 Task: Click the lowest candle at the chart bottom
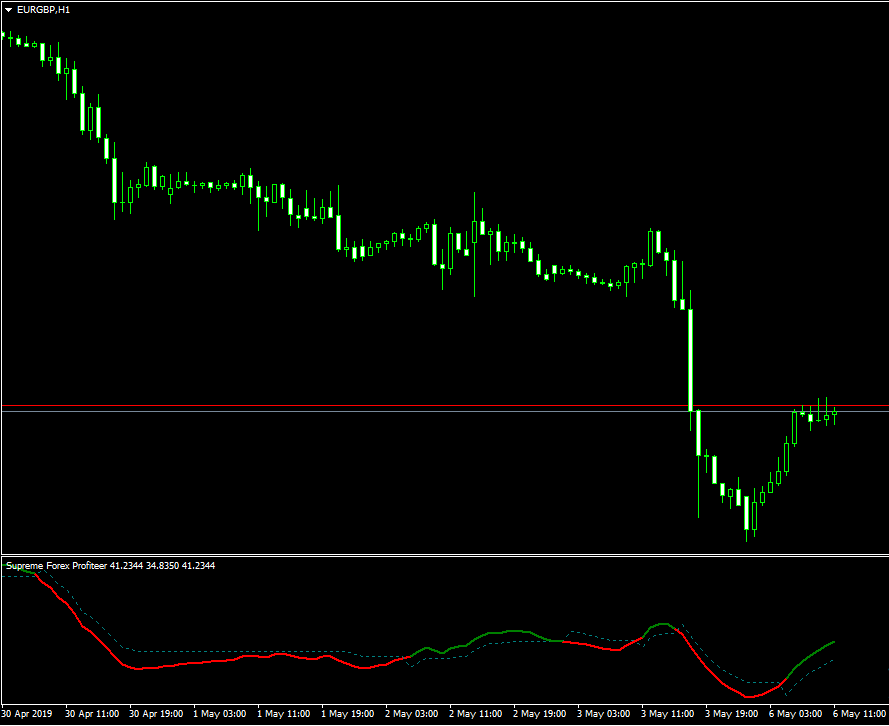[x=746, y=512]
